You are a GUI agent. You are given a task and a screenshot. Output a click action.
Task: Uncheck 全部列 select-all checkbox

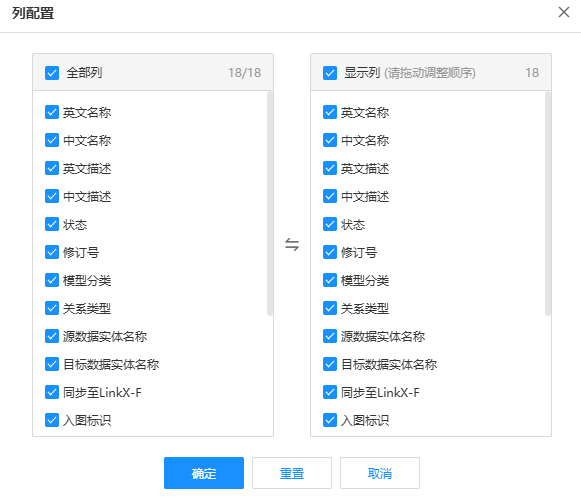52,73
